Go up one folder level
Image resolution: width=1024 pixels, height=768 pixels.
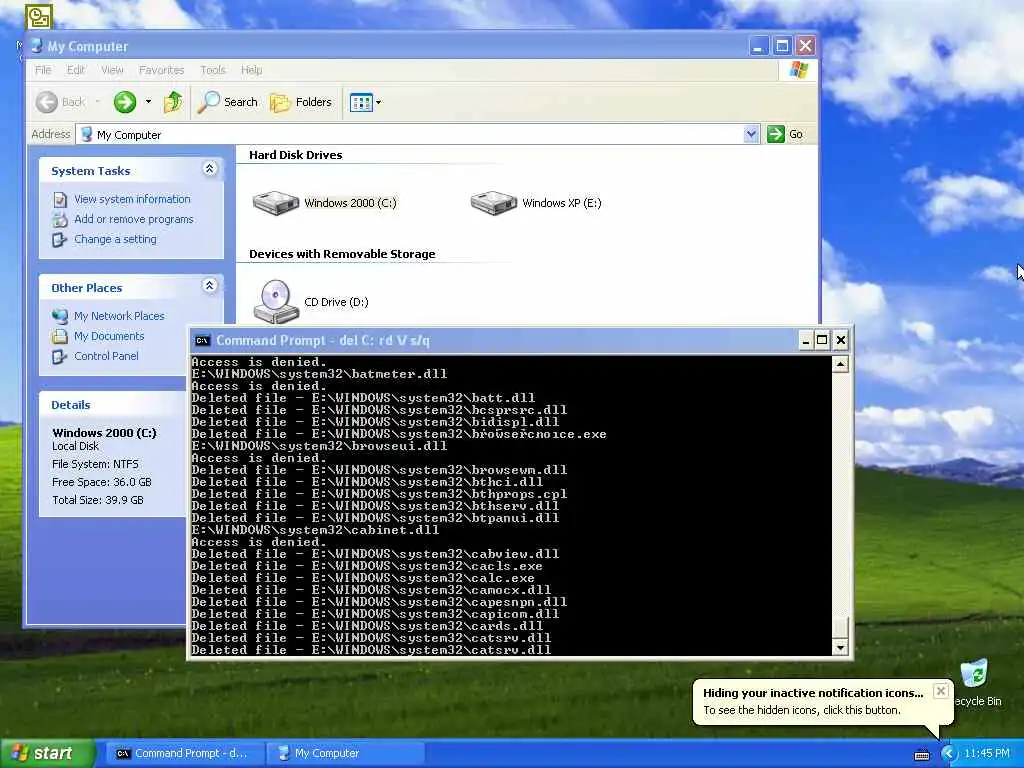[173, 102]
